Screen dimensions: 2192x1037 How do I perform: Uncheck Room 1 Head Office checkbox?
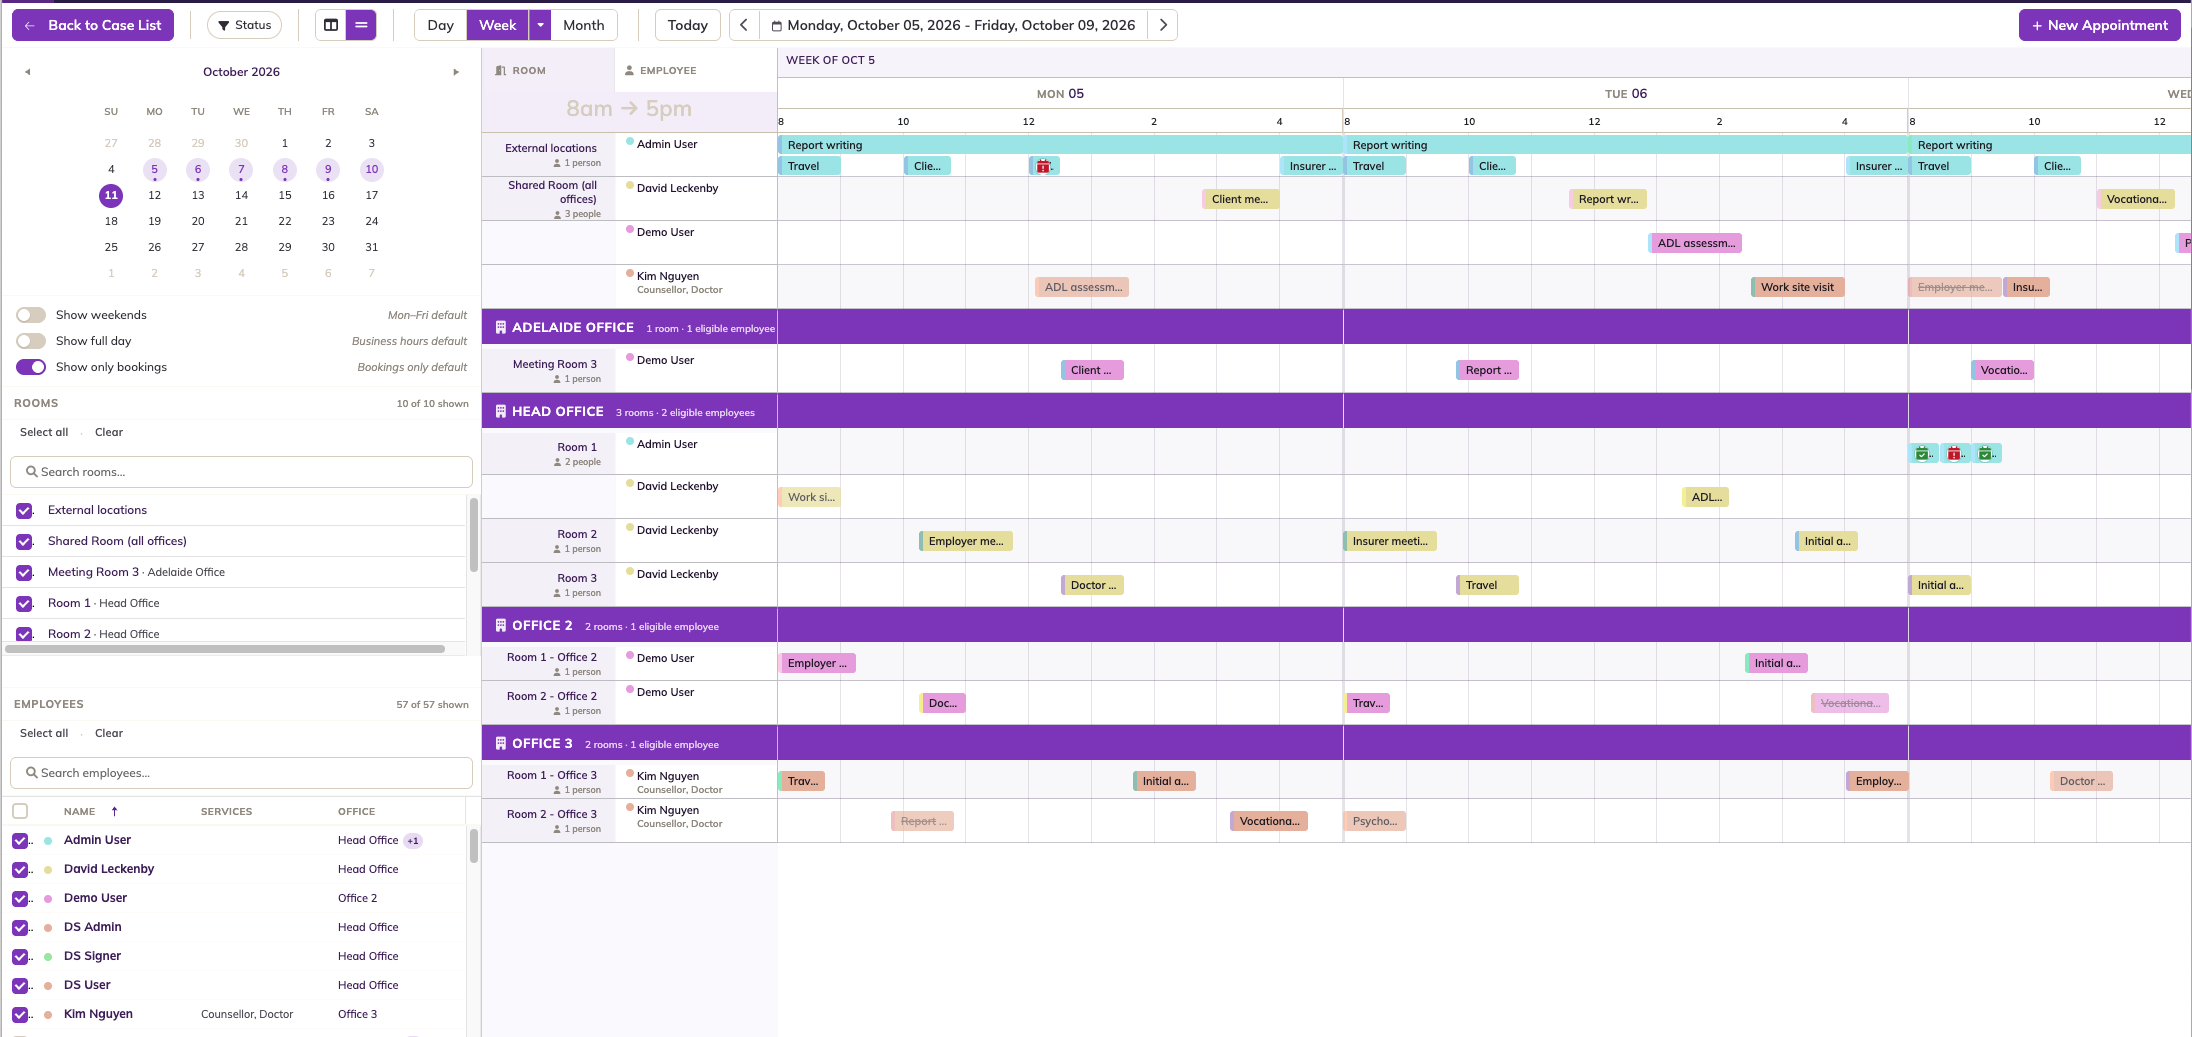point(24,604)
